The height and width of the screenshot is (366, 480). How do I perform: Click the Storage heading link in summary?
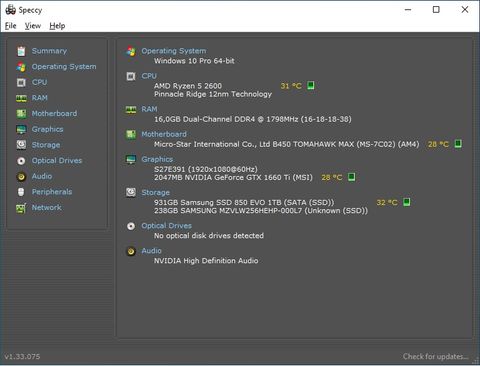[156, 193]
